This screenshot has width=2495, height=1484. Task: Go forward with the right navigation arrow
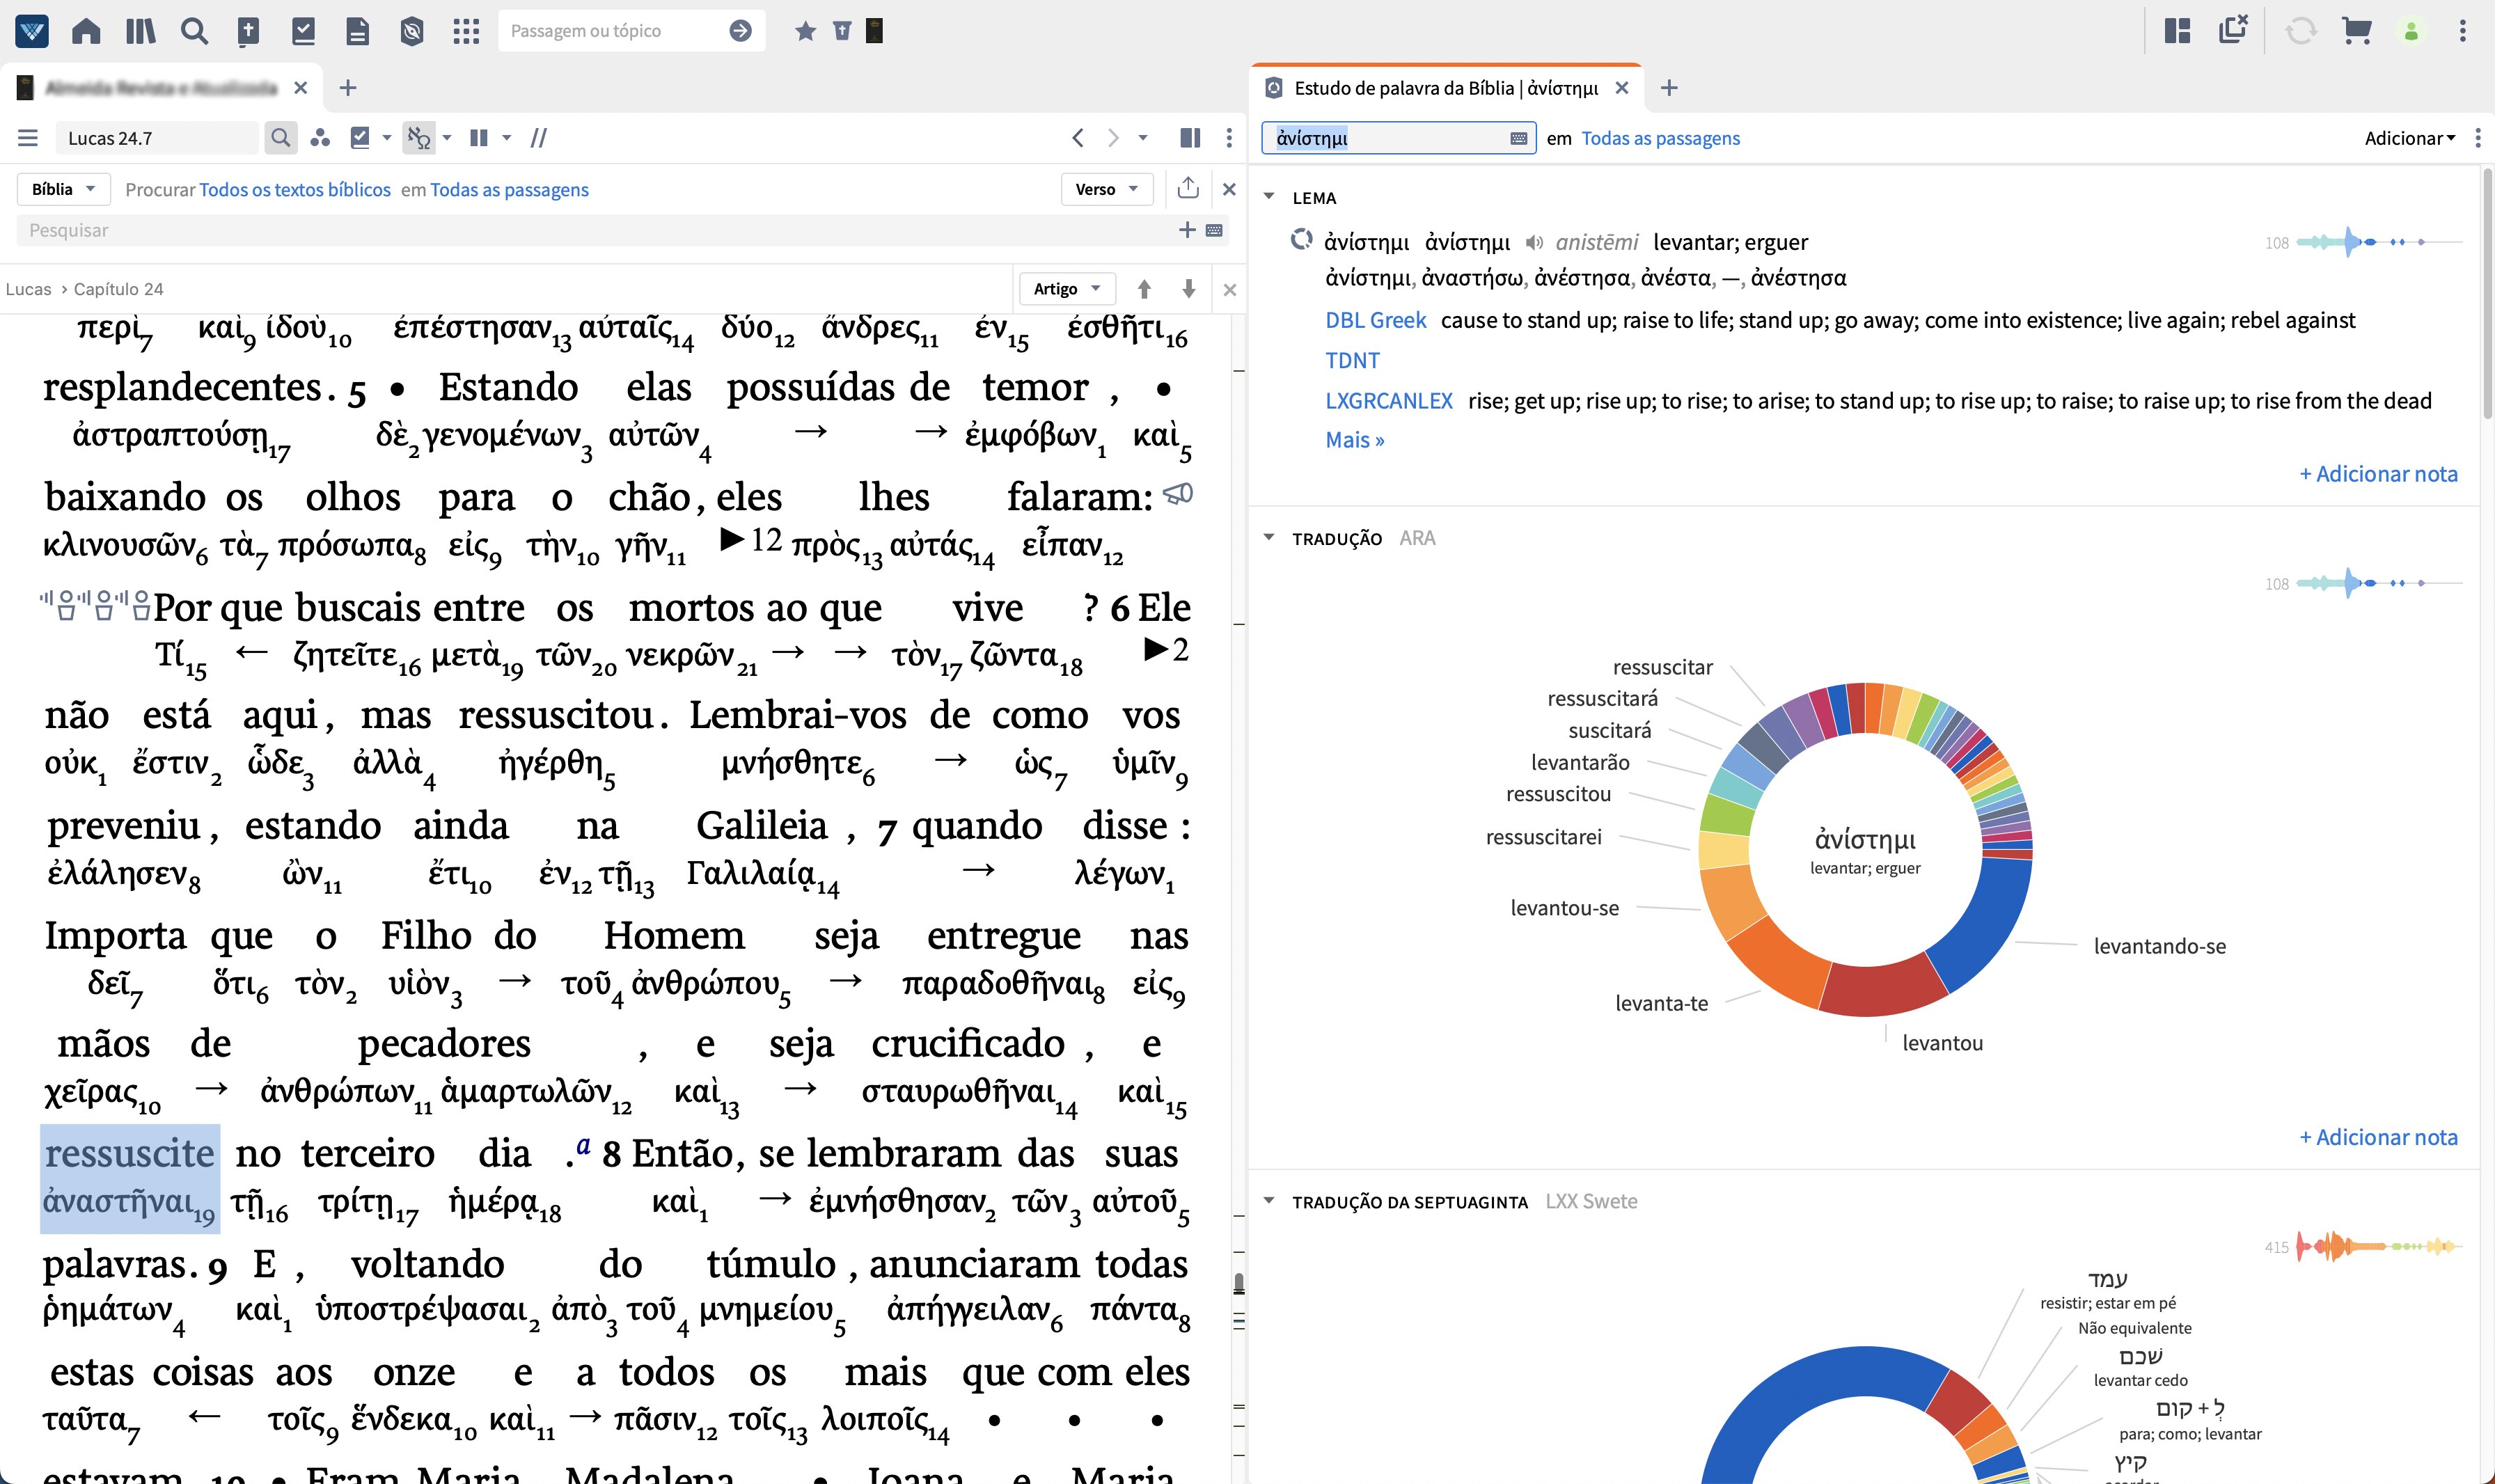(1113, 138)
